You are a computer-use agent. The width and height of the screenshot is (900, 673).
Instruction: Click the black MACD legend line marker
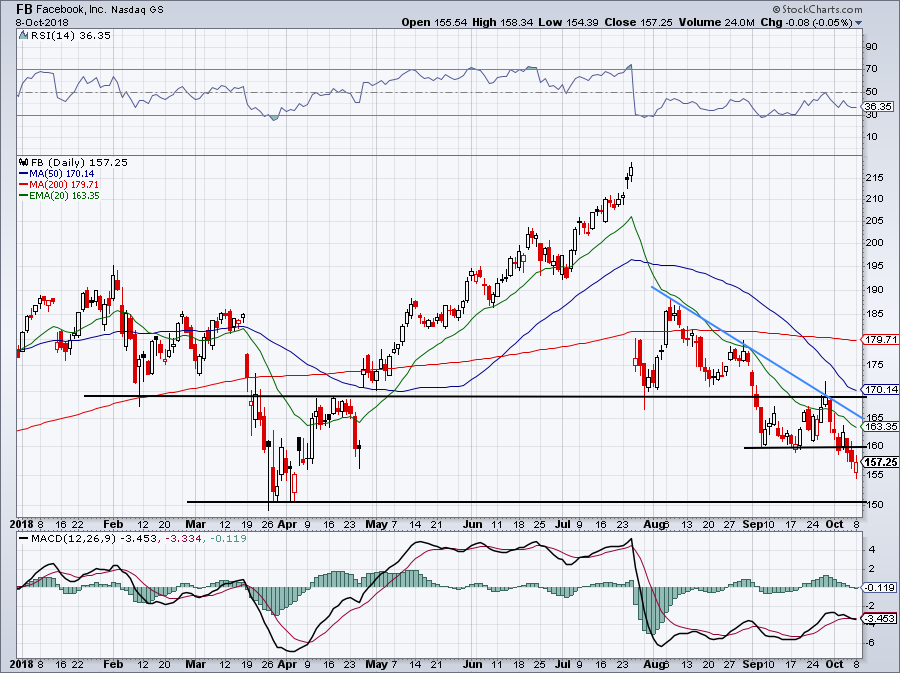(24, 539)
